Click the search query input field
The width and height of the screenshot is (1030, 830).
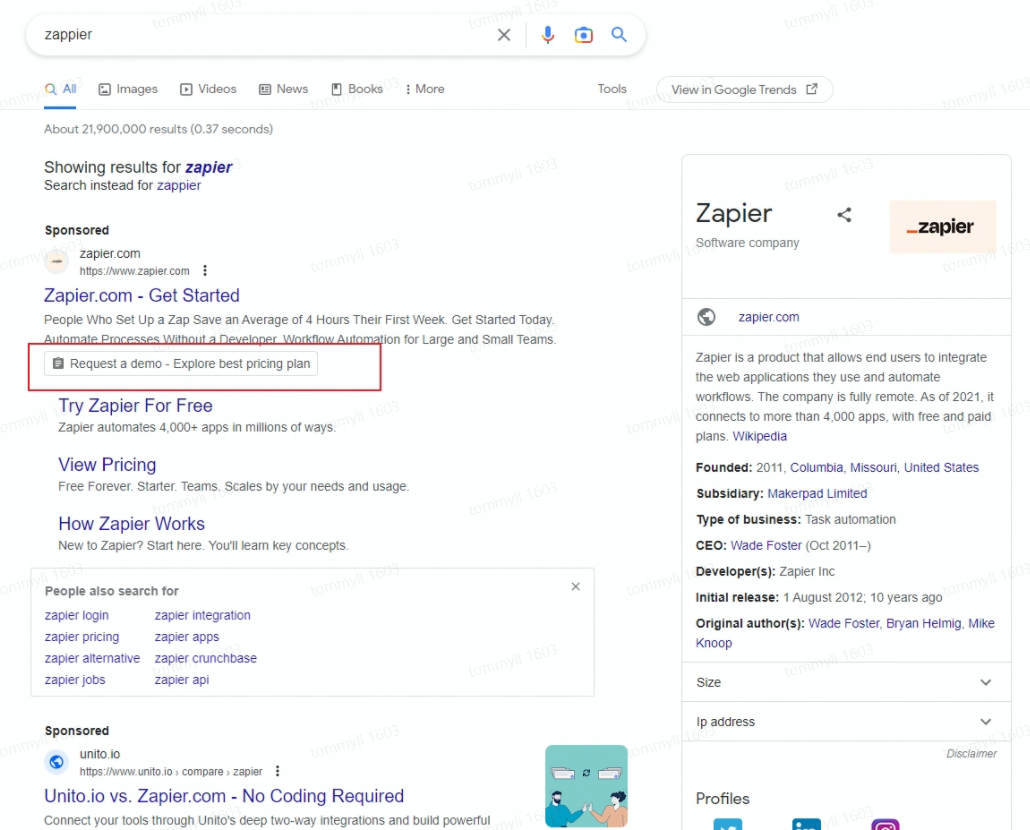tap(263, 35)
